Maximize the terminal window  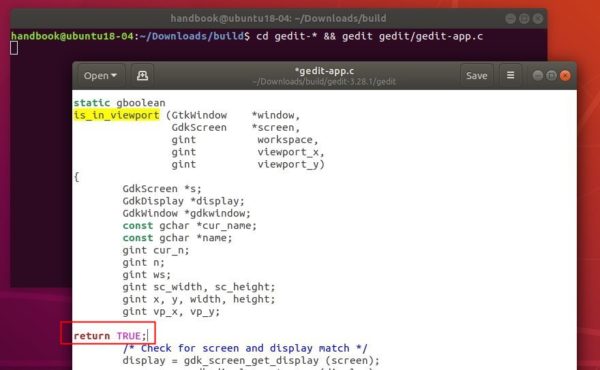pyautogui.click(x=524, y=18)
